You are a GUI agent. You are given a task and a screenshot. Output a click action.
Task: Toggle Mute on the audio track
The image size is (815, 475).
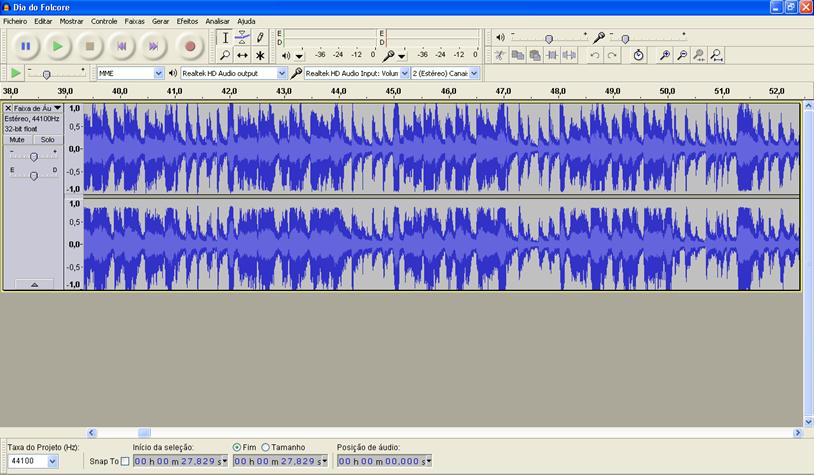pyautogui.click(x=17, y=140)
